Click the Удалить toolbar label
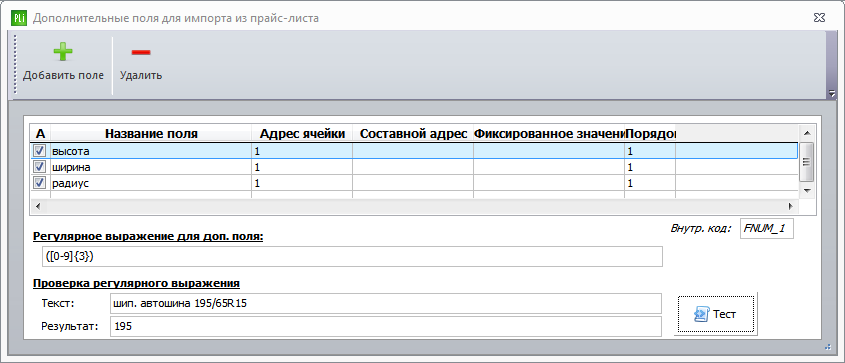Viewport: 845px width, 363px height. click(x=141, y=75)
